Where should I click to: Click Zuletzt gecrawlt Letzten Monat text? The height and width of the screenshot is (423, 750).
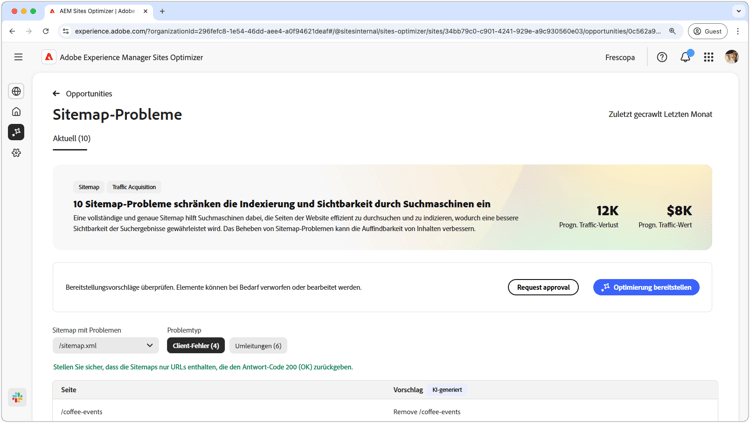click(660, 114)
